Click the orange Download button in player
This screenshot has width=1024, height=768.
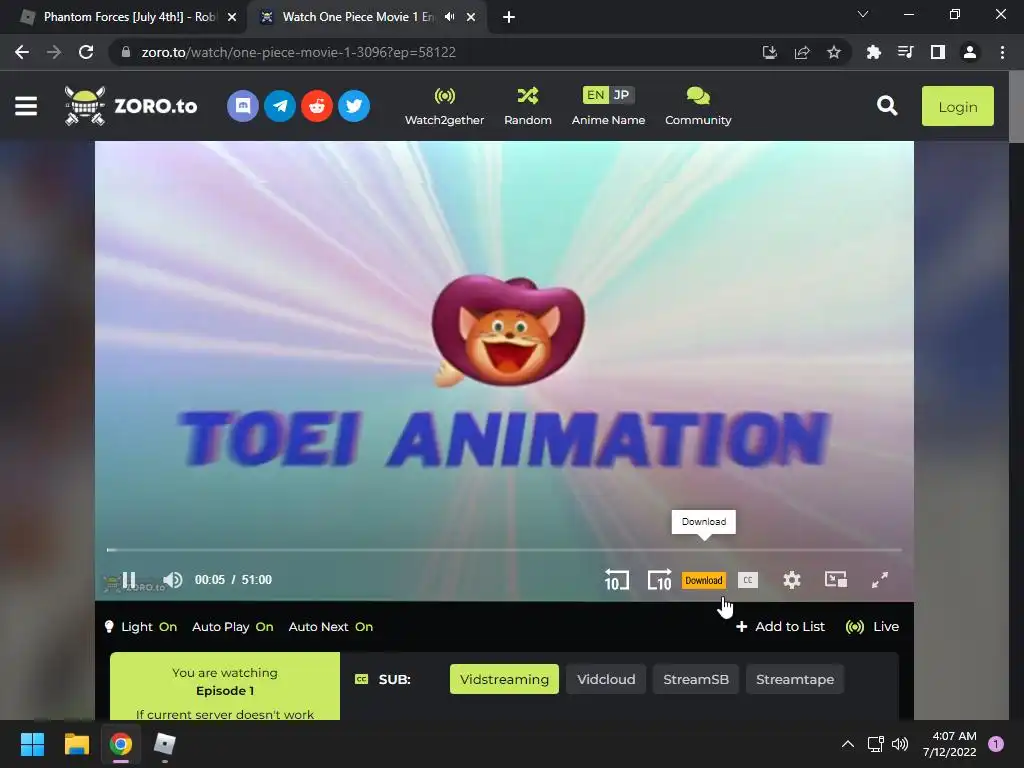point(704,581)
